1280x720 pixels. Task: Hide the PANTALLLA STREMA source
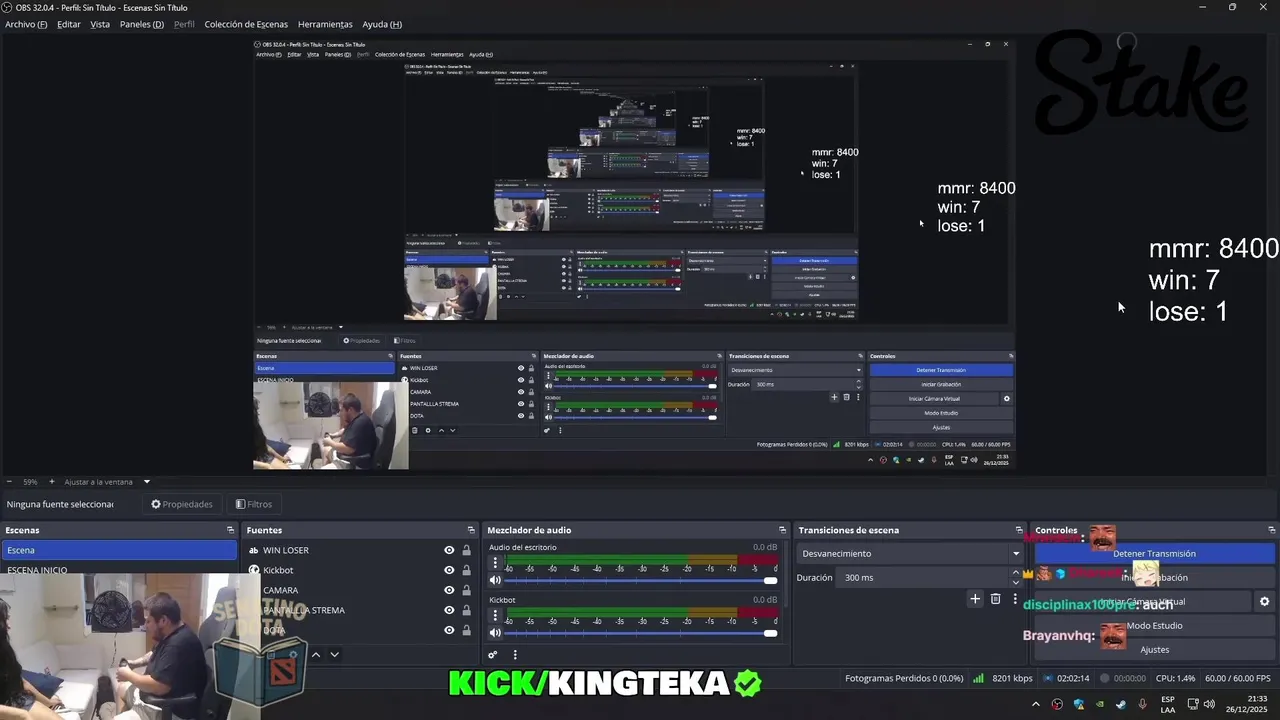(x=449, y=610)
